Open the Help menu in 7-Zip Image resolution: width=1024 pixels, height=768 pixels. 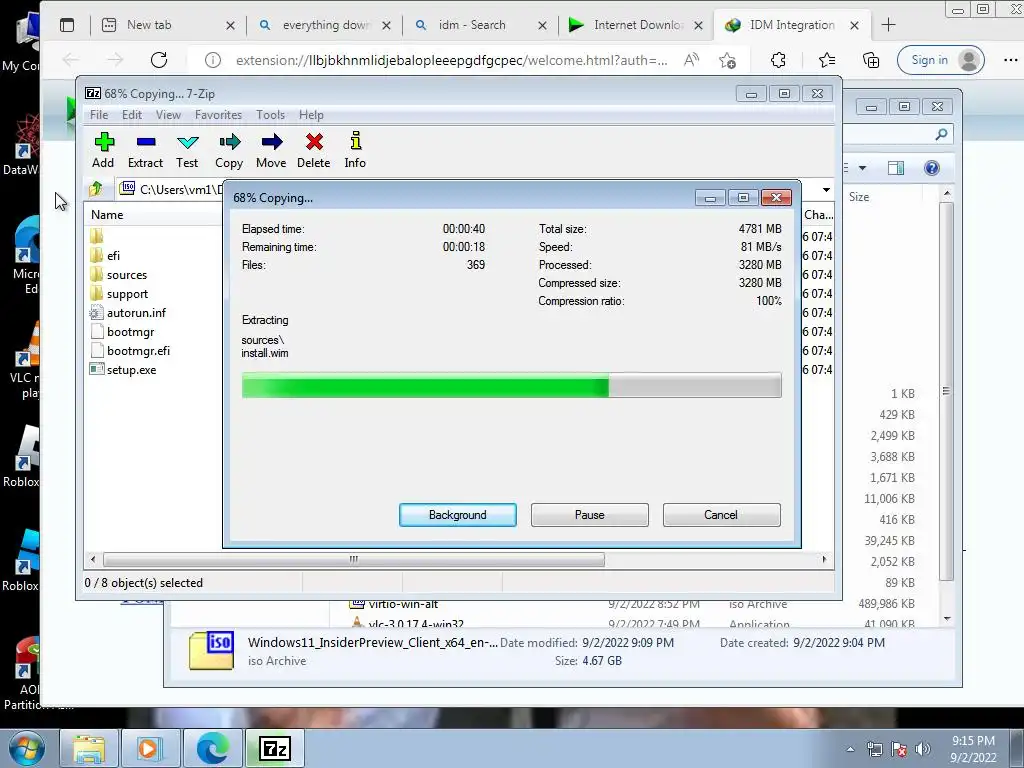tap(311, 115)
